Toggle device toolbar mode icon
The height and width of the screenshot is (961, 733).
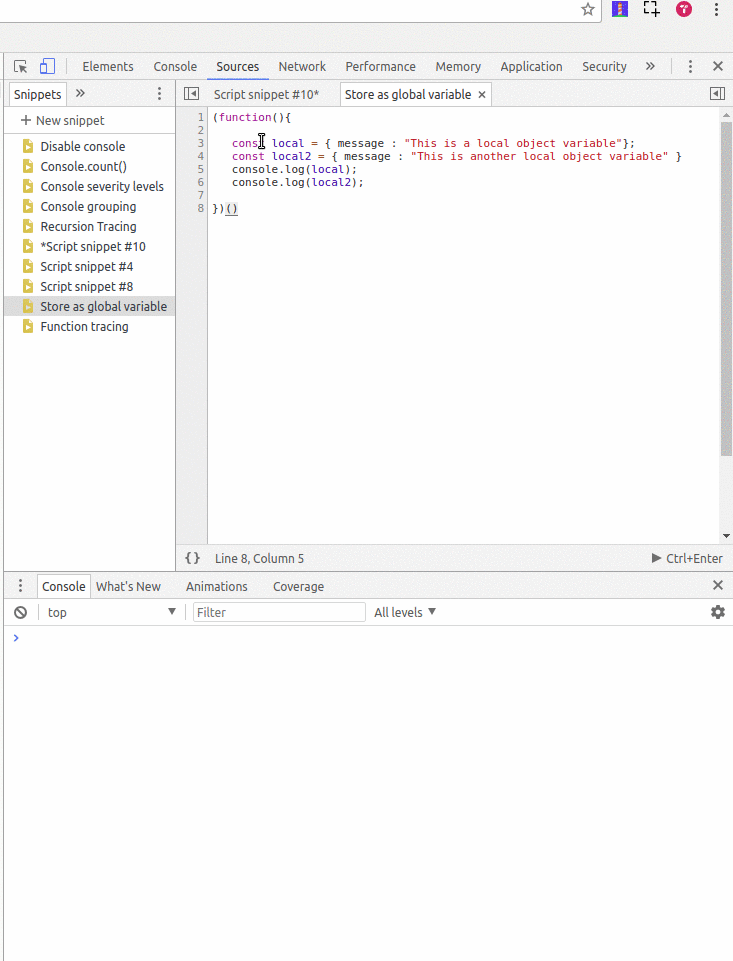(47, 66)
